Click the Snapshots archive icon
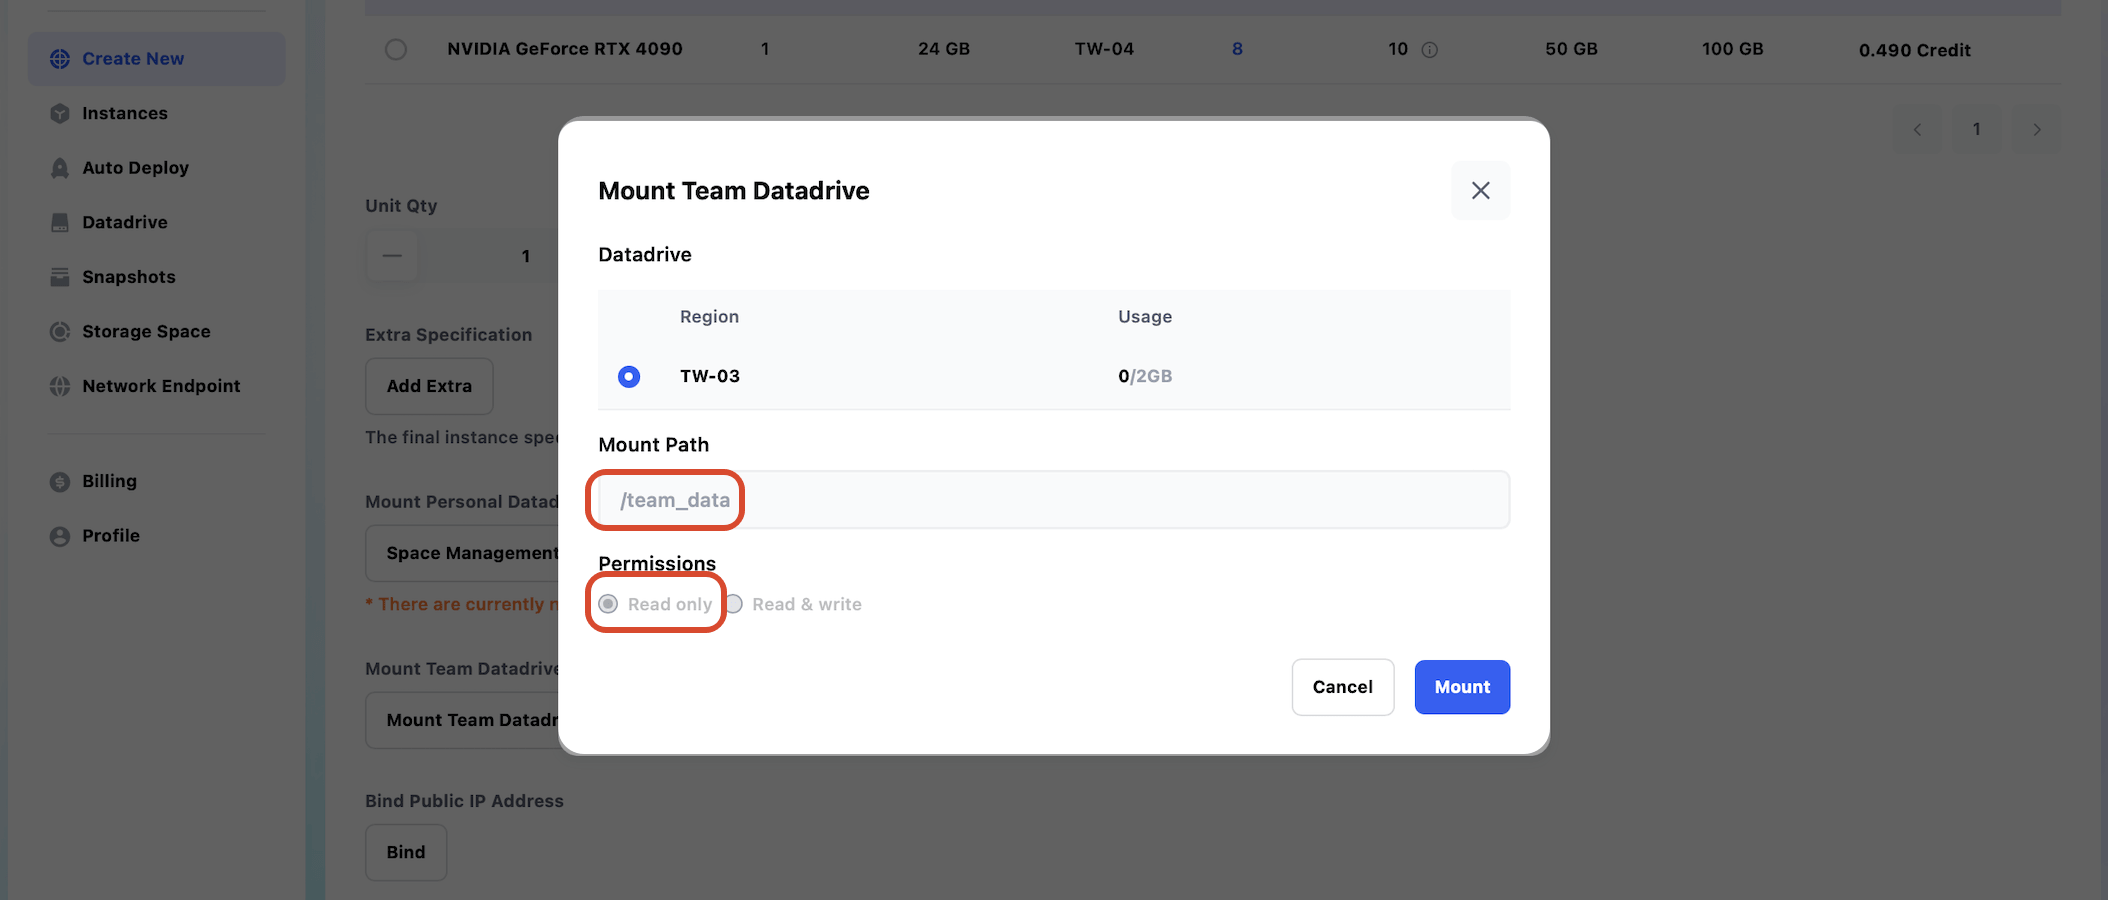Screen dimensions: 2108x900 tap(60, 277)
